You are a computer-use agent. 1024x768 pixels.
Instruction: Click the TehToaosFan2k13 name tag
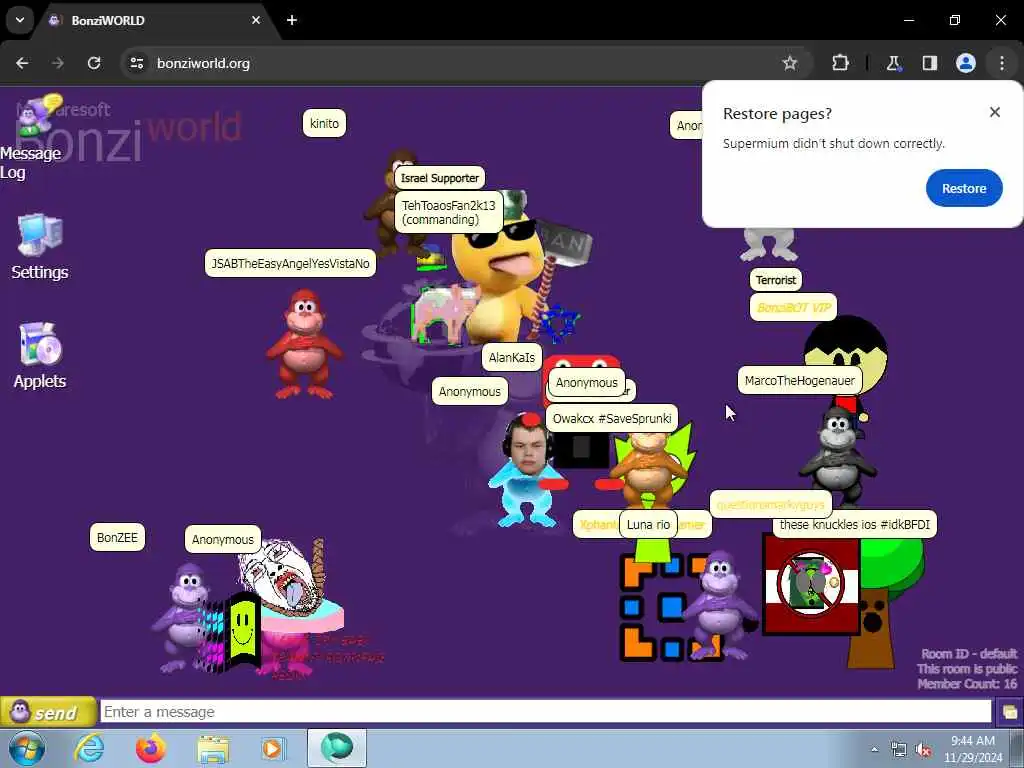[x=449, y=212]
